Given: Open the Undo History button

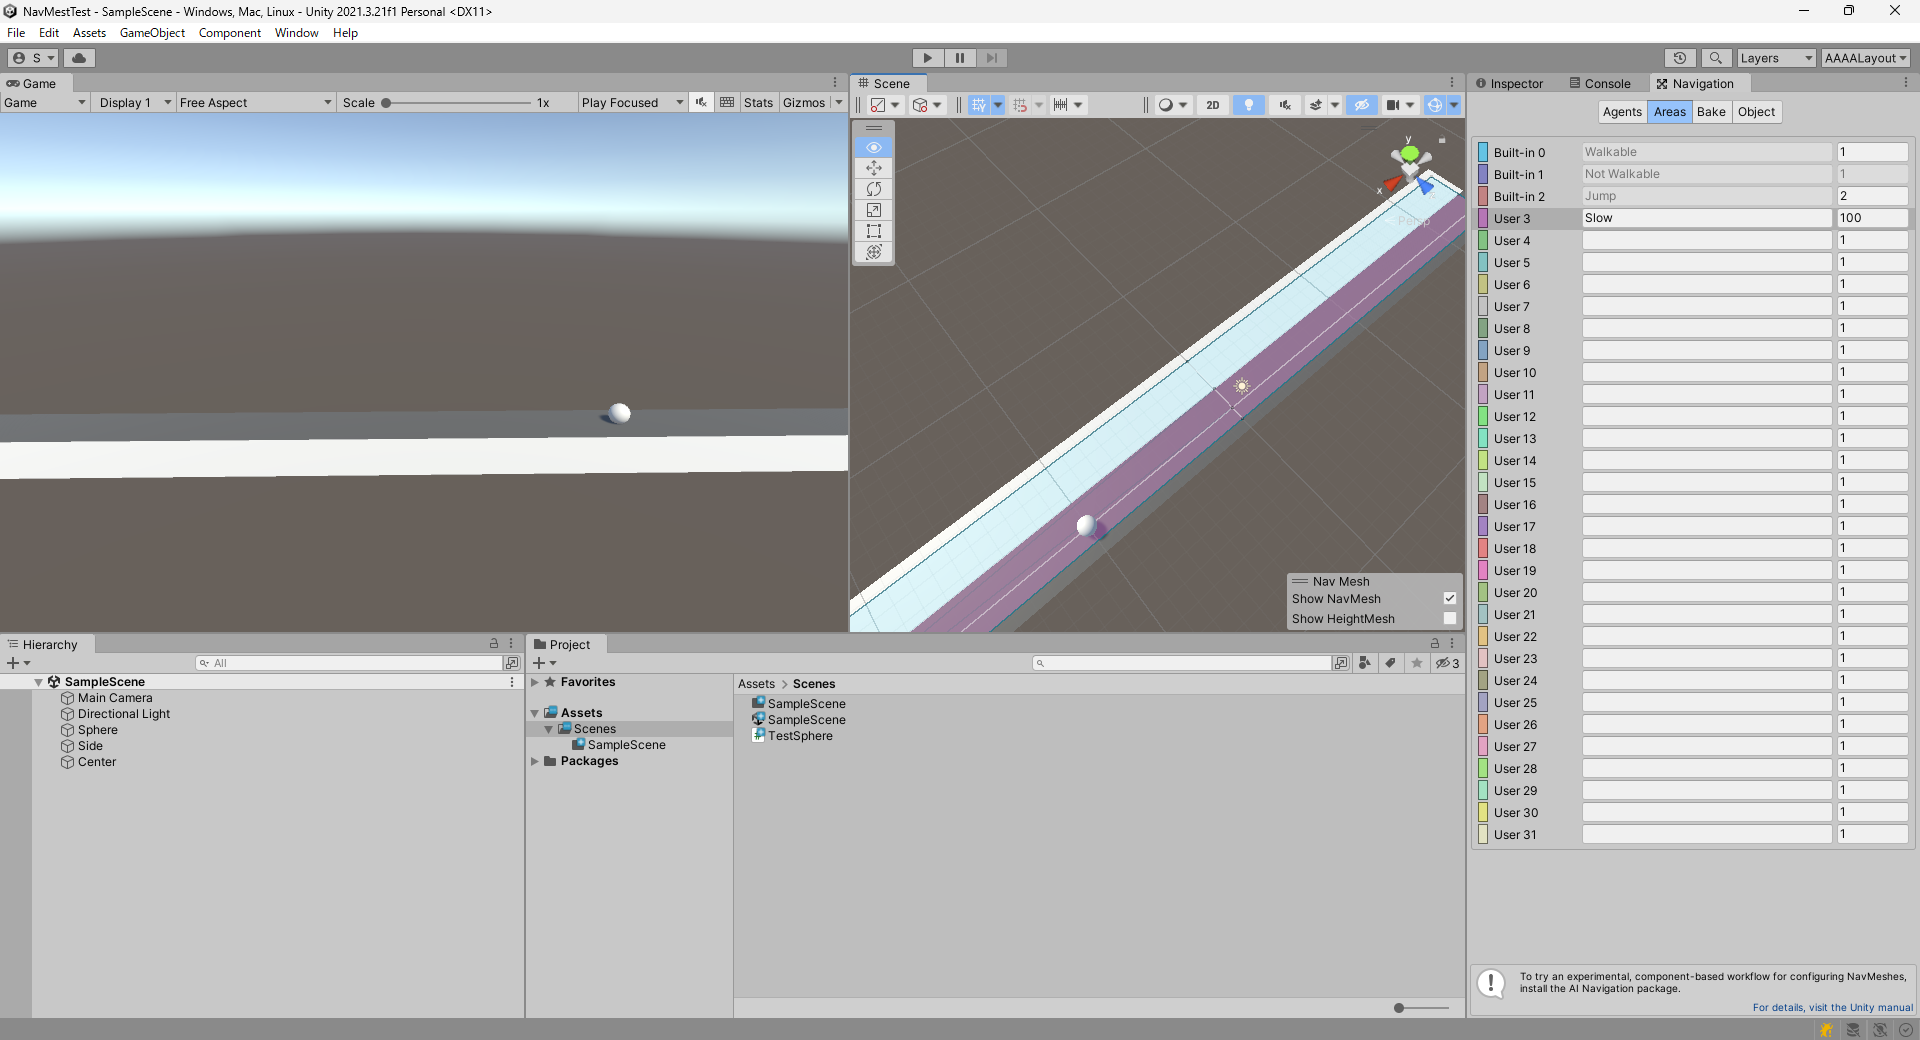Looking at the screenshot, I should [x=1680, y=58].
